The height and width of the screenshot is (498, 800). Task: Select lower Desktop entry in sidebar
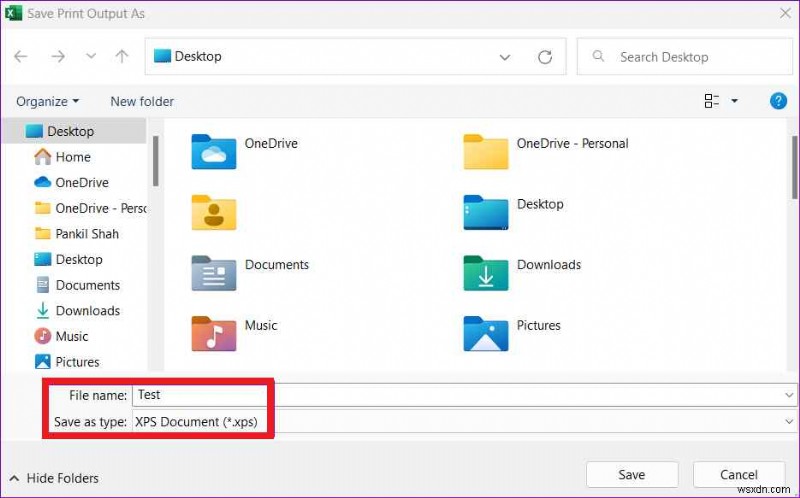(x=68, y=259)
